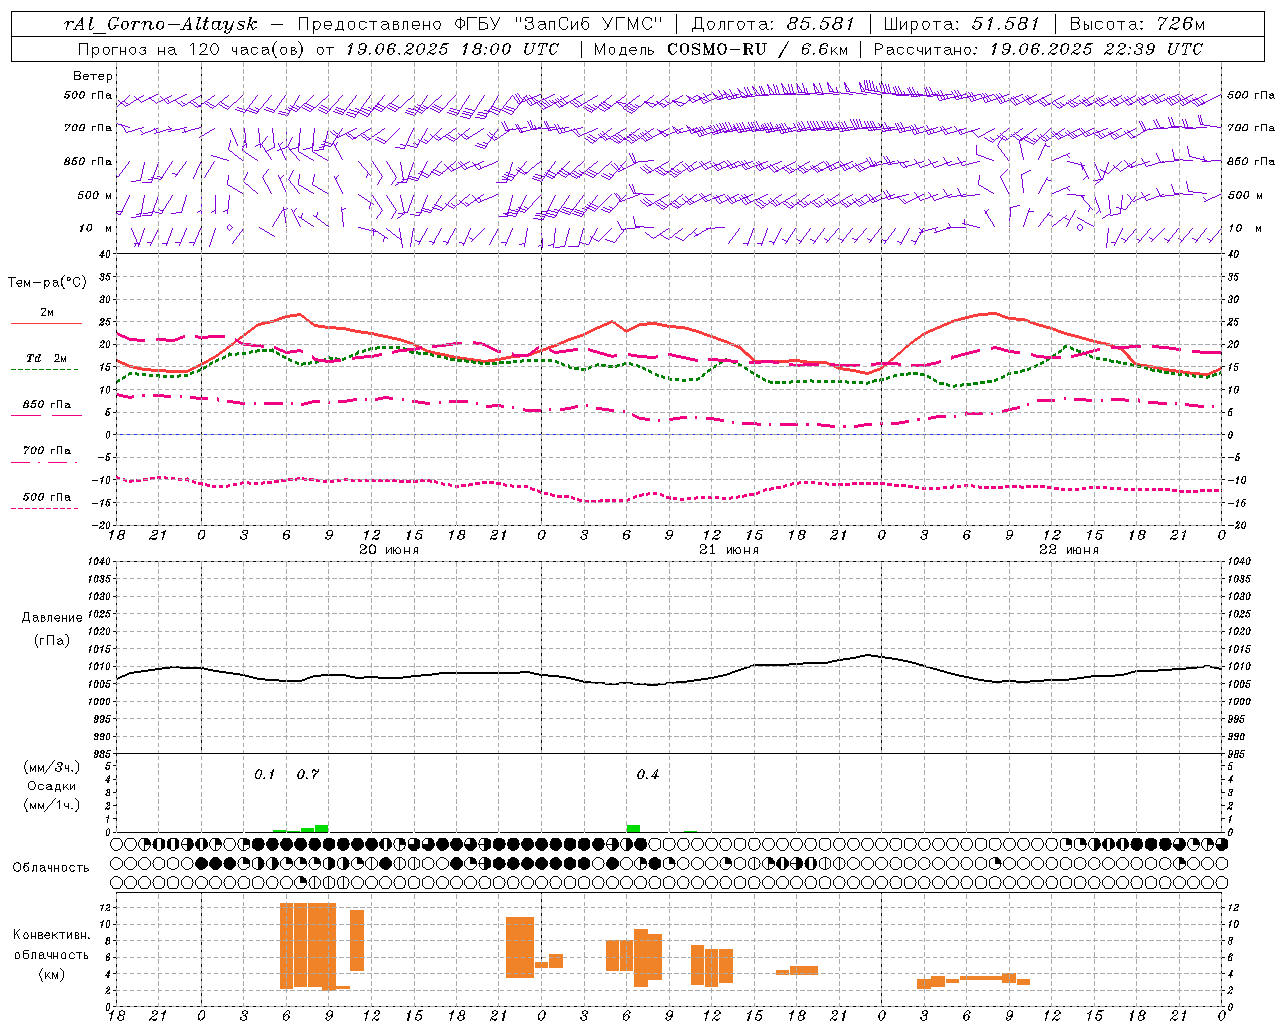
Task: Click the Рассчитано: 19.06.2025 22:39 UTC text
Action: (x=1038, y=49)
